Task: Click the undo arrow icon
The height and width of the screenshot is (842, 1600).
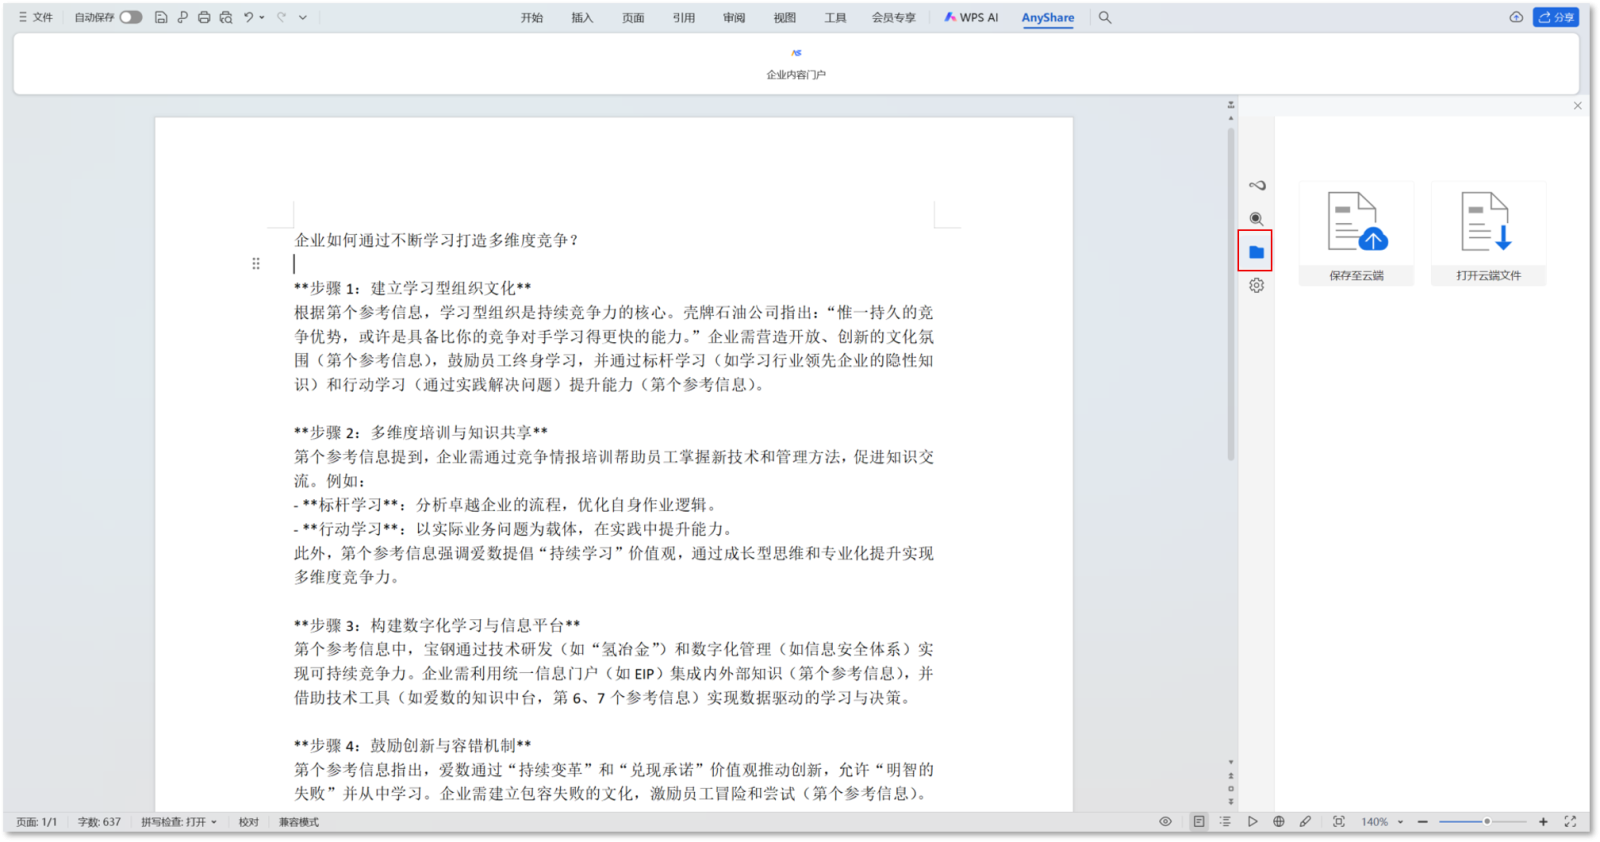Action: point(248,17)
